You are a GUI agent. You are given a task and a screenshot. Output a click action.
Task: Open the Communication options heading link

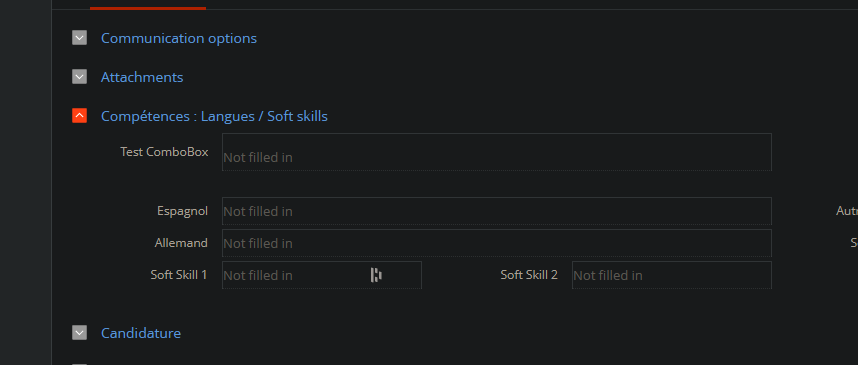[x=179, y=38]
